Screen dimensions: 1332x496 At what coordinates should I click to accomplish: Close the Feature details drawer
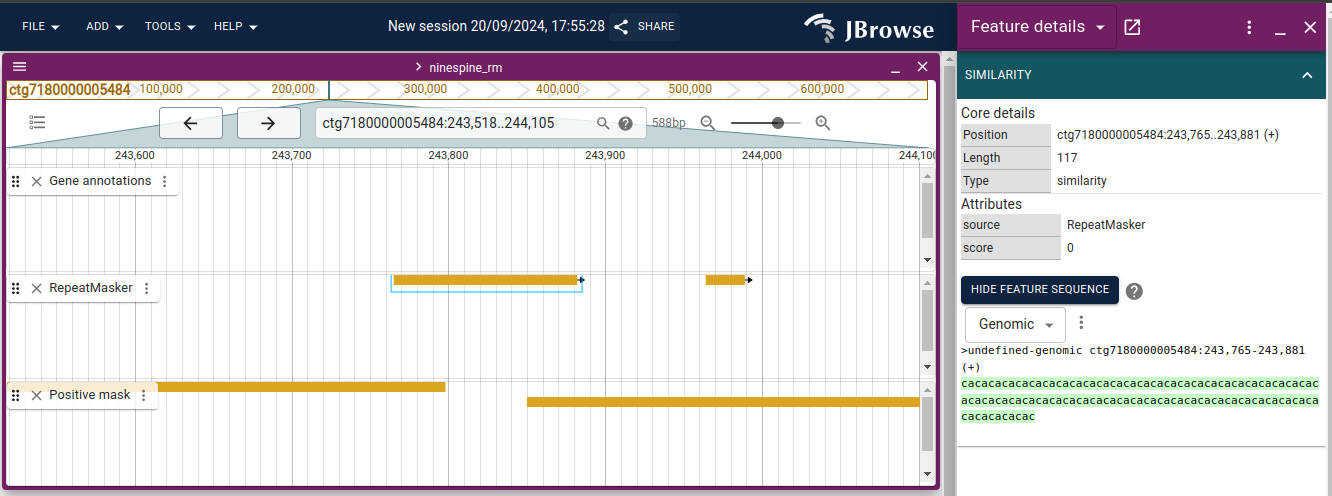1310,27
